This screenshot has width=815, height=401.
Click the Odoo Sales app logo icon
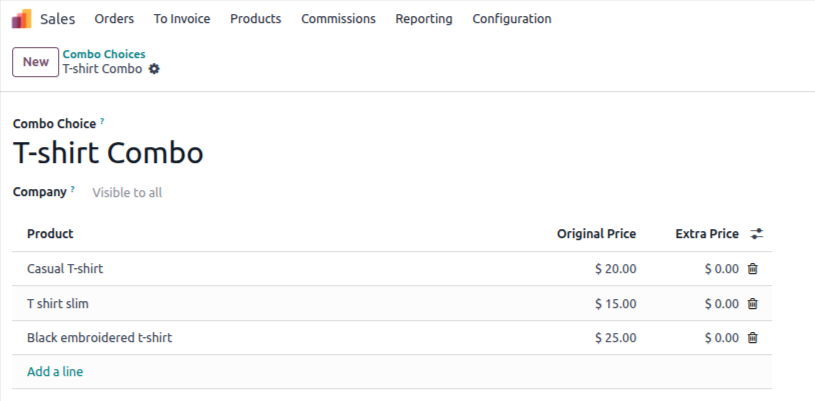click(x=22, y=19)
